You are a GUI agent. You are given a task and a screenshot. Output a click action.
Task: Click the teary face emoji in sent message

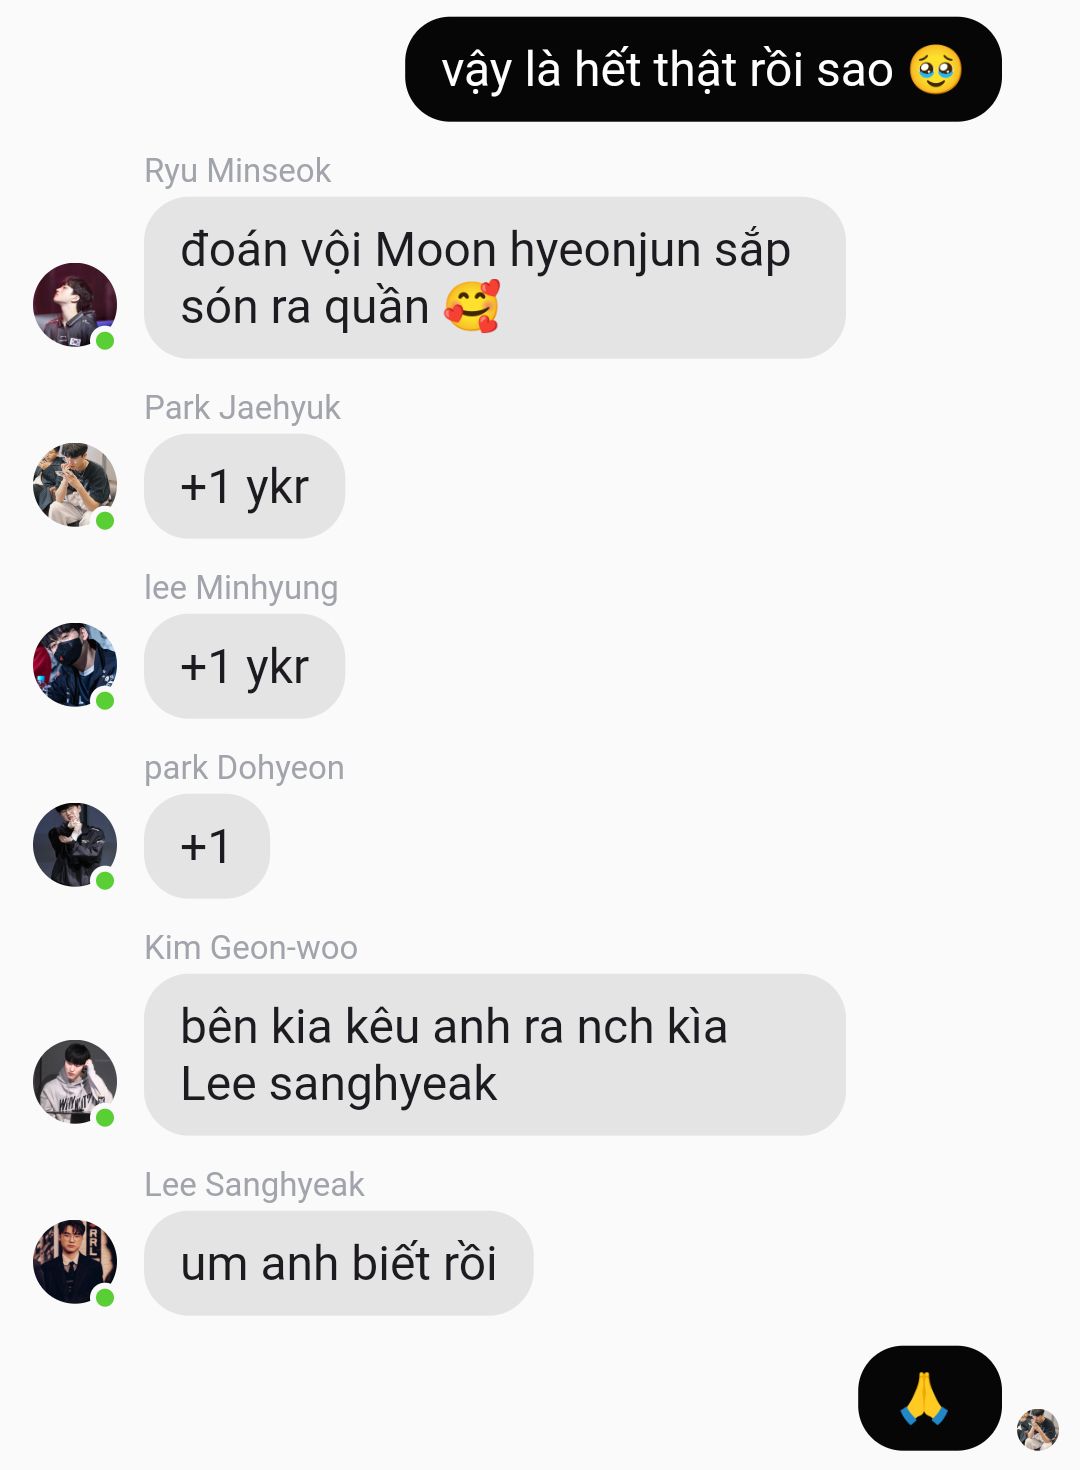tap(936, 70)
